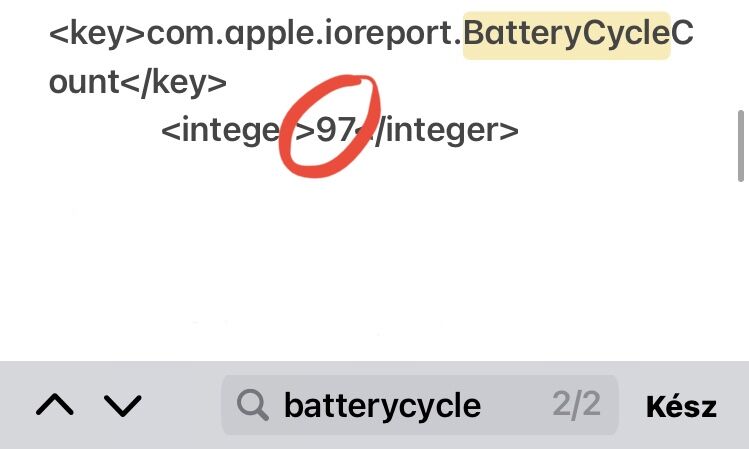Tap the opening <intege tag text
The height and width of the screenshot is (449, 749).
pos(221,131)
